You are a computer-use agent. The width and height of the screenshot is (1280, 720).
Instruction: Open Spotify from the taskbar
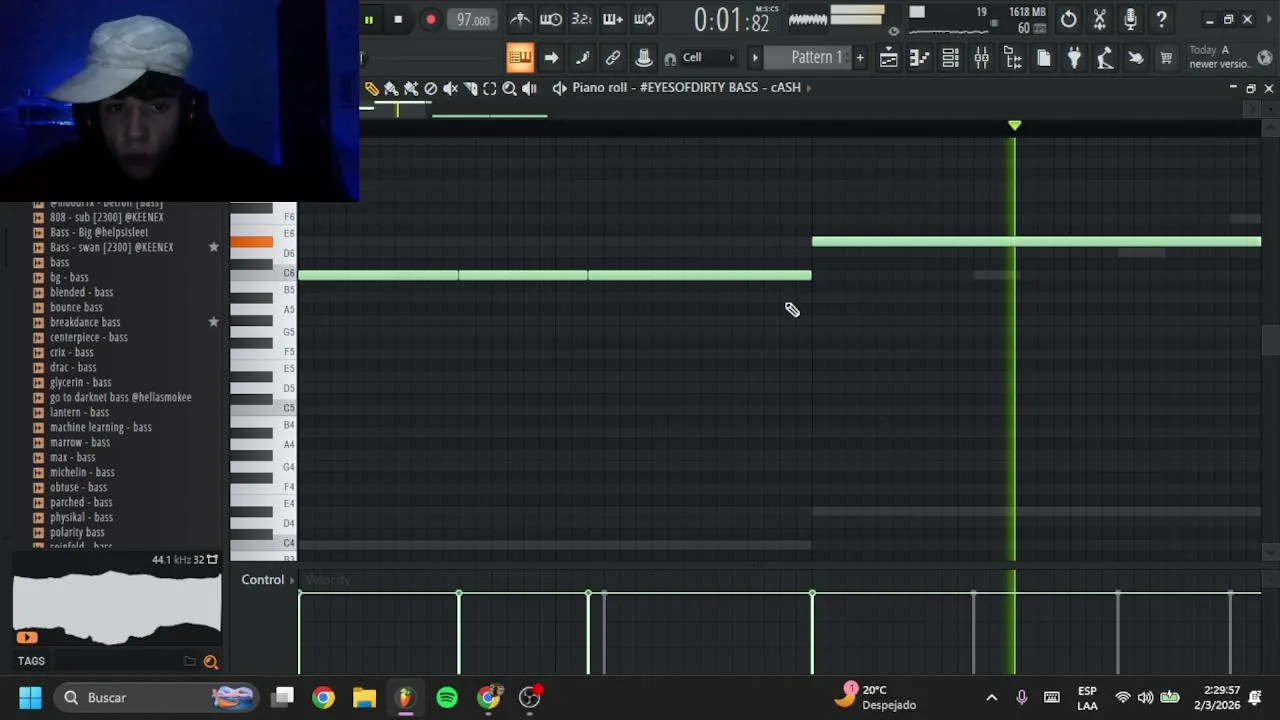coord(447,698)
